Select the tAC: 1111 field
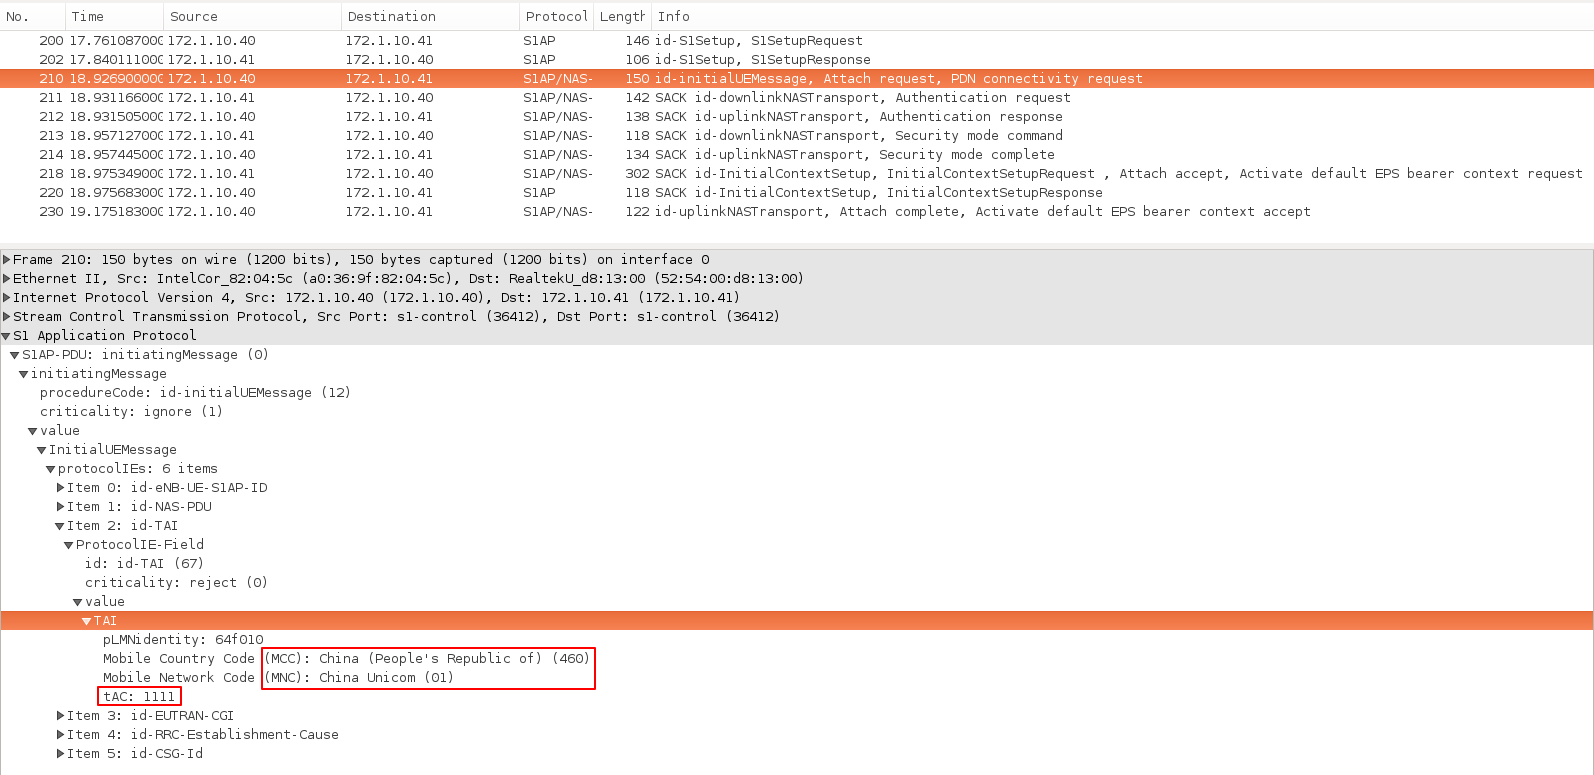The height and width of the screenshot is (775, 1594). click(x=139, y=697)
